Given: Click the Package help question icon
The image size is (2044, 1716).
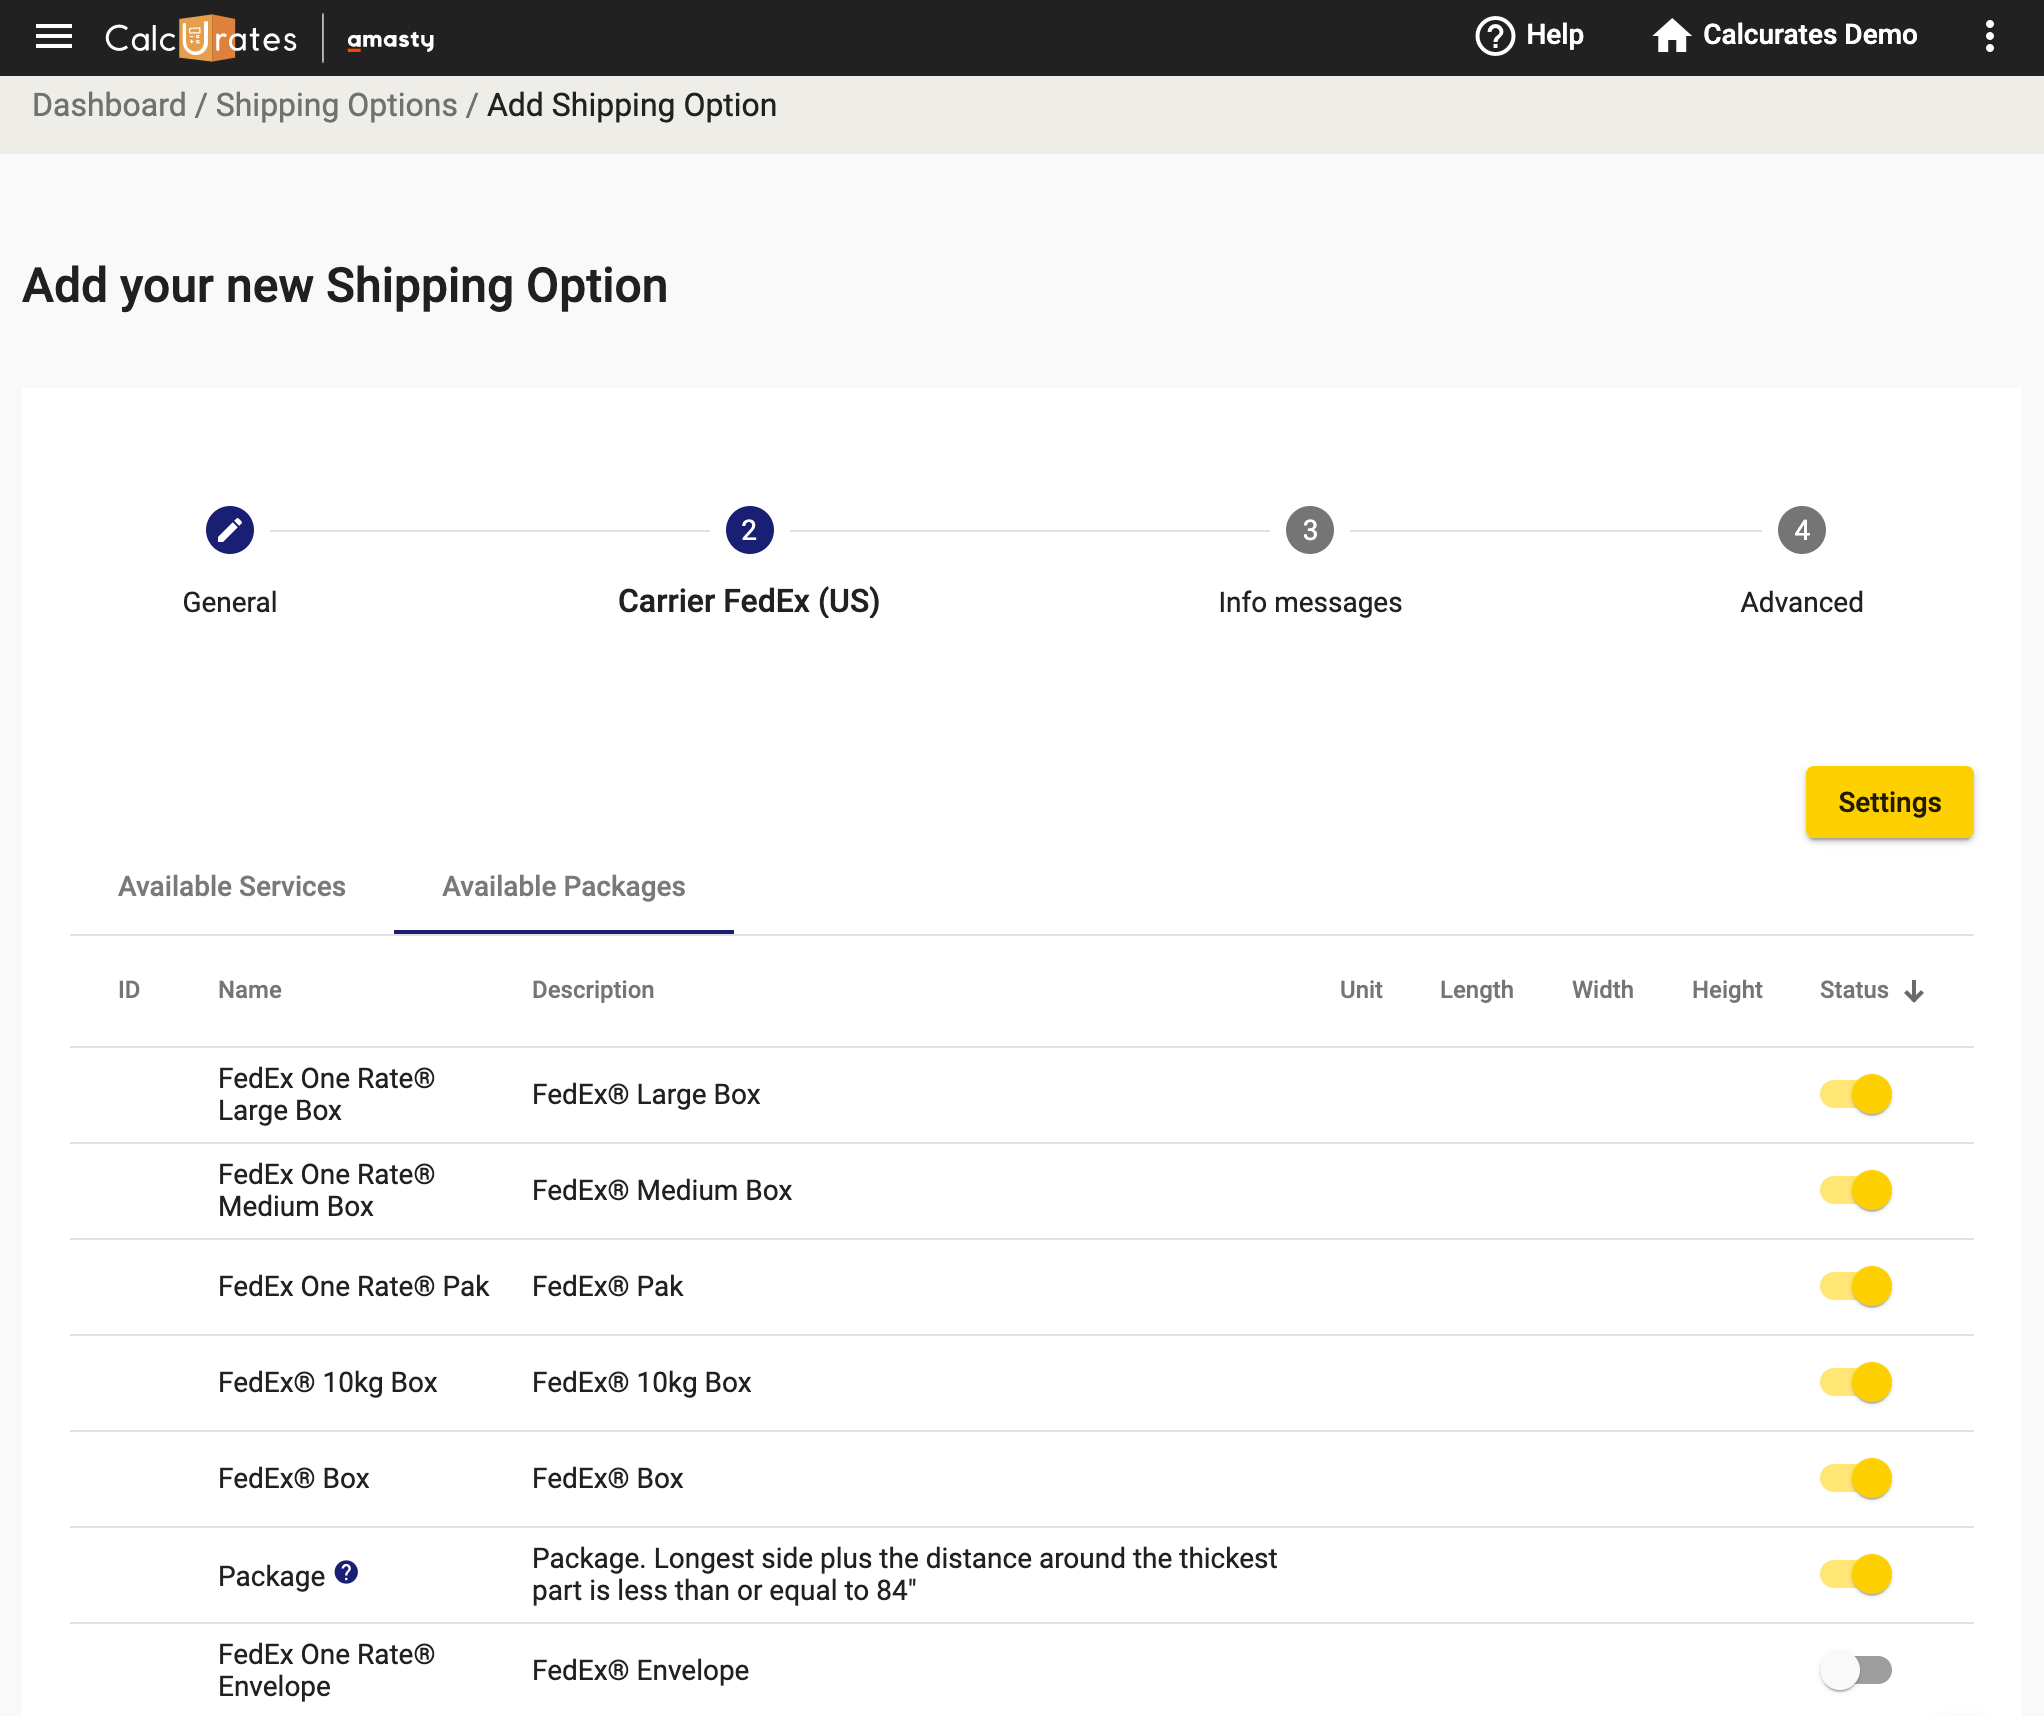Looking at the screenshot, I should pos(346,1572).
